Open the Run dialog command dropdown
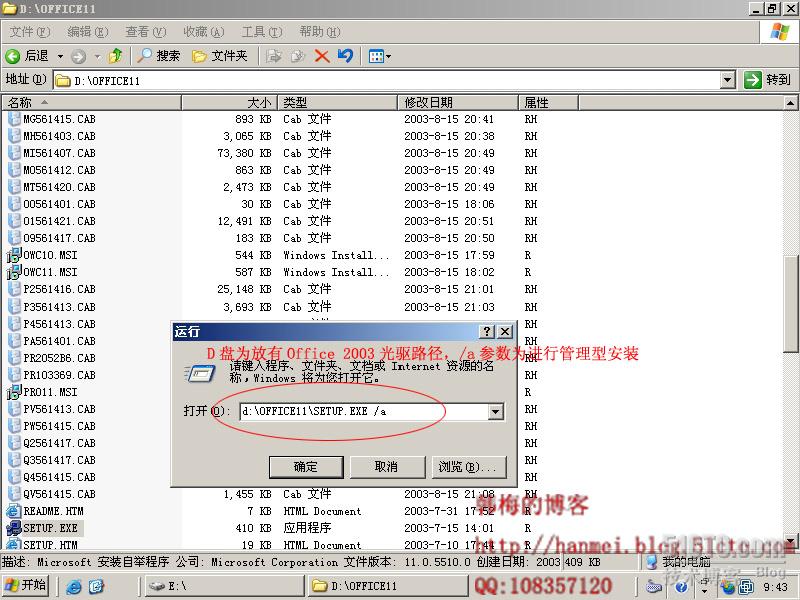Image resolution: width=800 pixels, height=600 pixels. pos(495,412)
